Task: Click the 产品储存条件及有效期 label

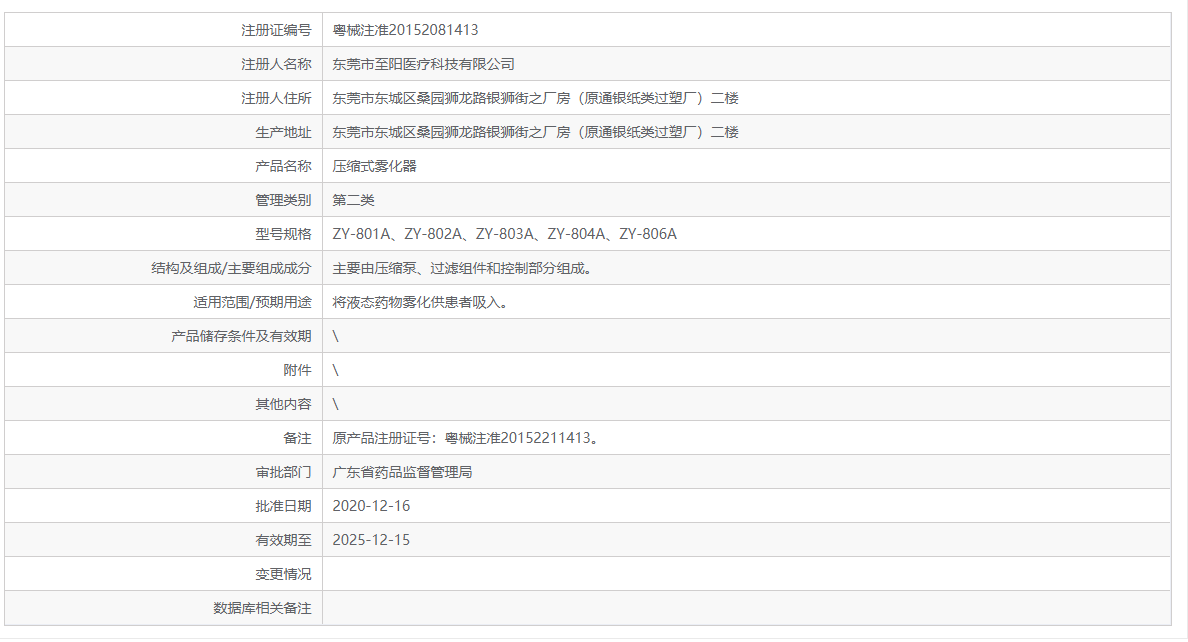Action: click(241, 337)
